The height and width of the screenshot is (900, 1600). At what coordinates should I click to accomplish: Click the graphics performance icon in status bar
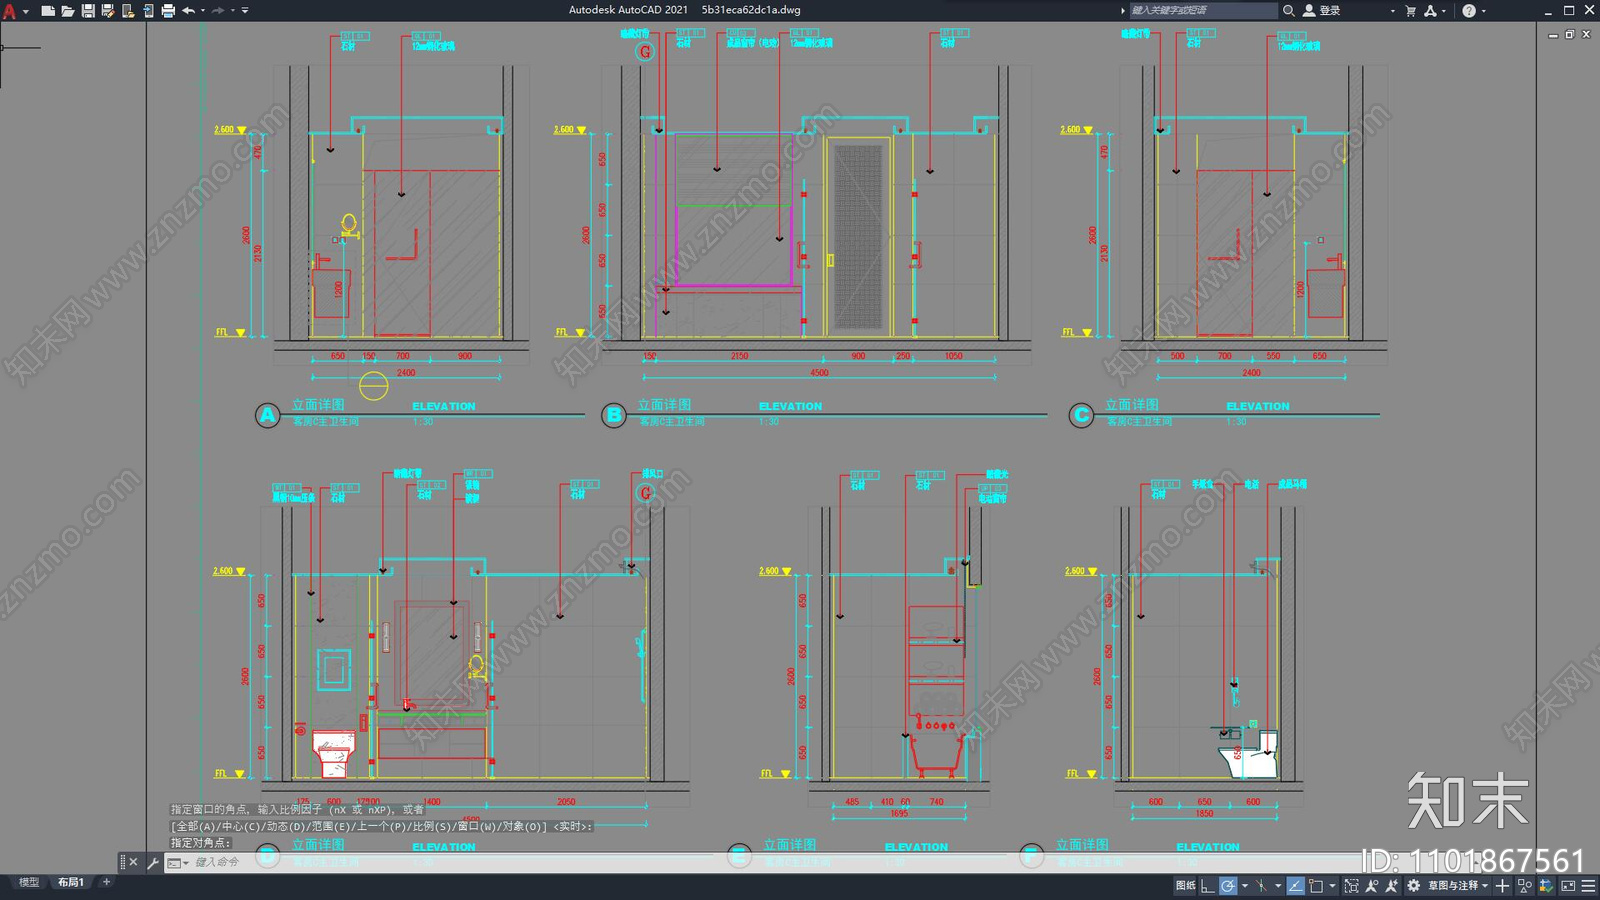click(1546, 886)
